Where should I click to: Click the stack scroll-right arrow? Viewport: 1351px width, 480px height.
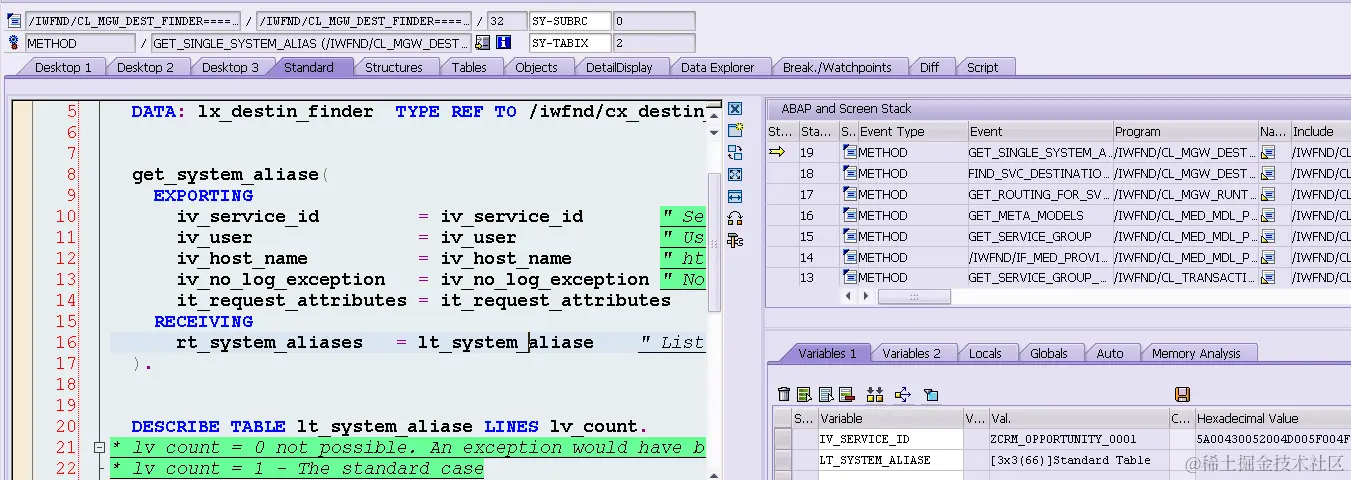[866, 297]
